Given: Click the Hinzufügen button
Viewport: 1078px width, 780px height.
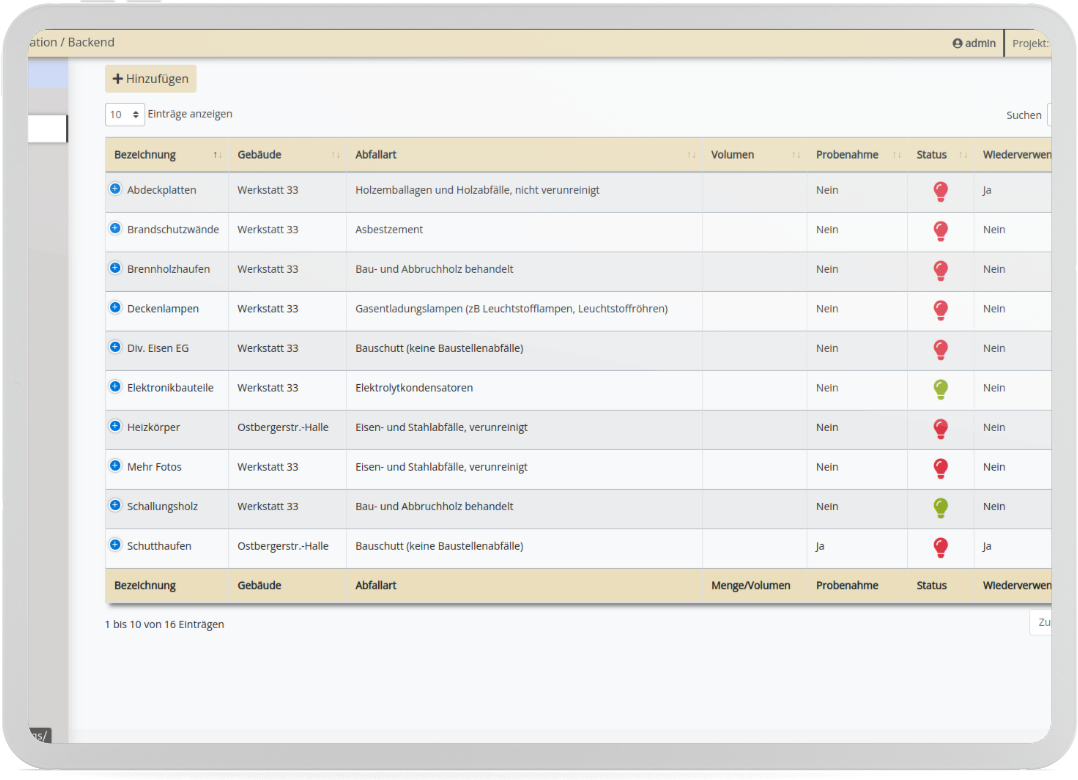Looking at the screenshot, I should click(151, 79).
